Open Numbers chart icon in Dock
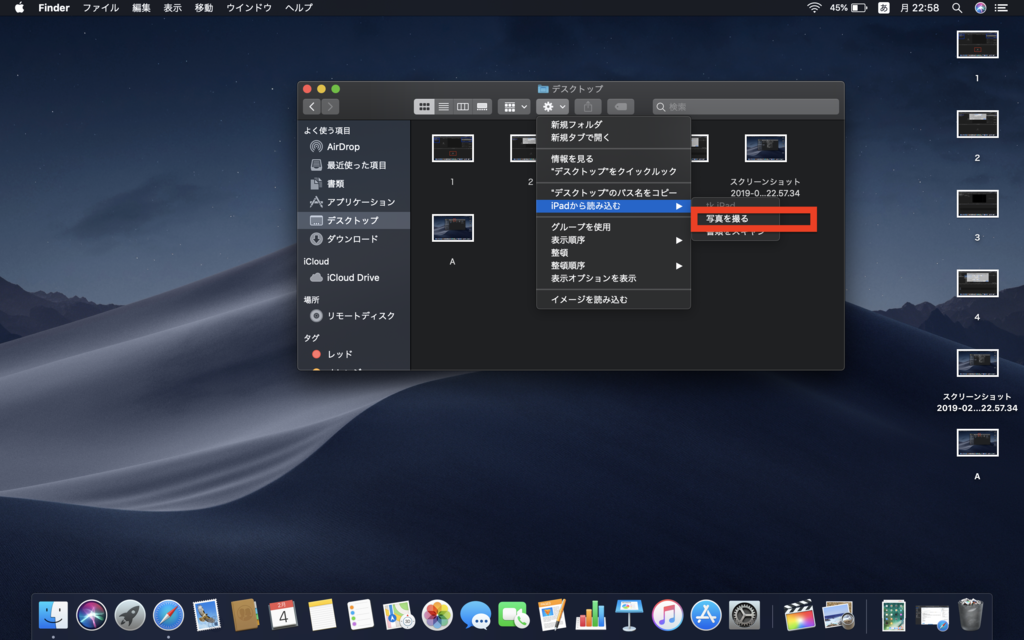 point(590,615)
